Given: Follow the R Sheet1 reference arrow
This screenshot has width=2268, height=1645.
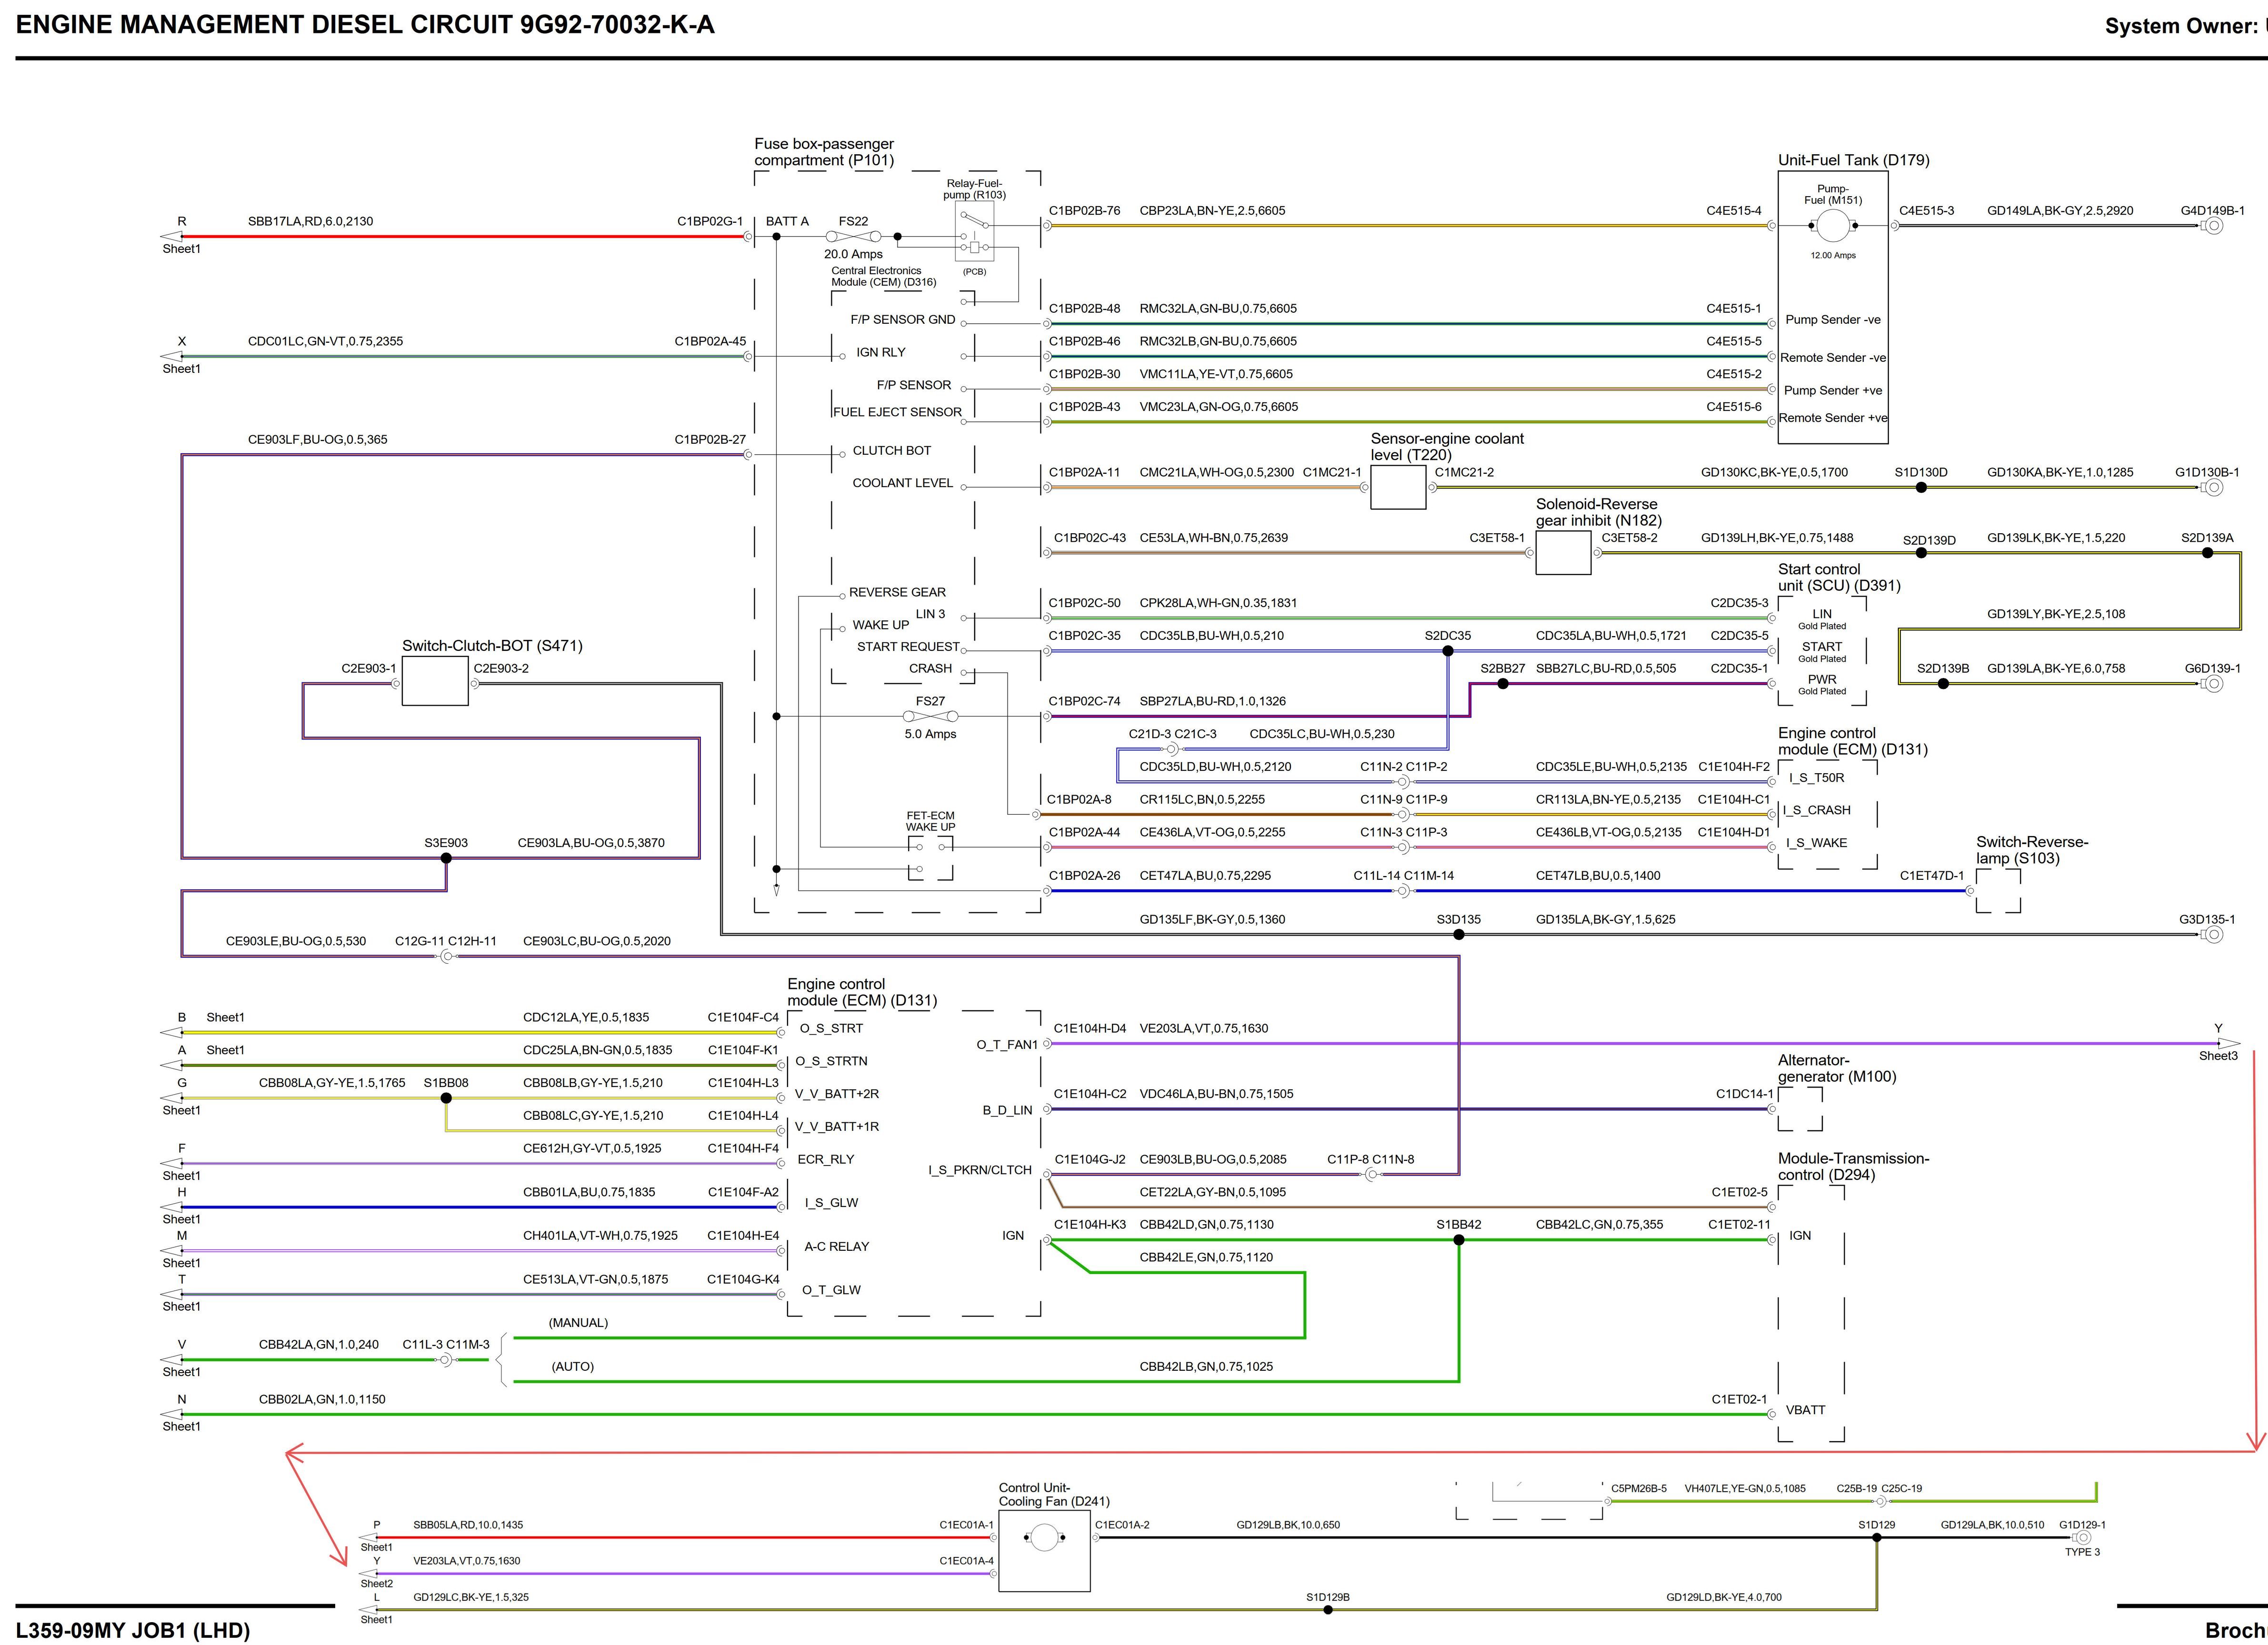Looking at the screenshot, I should 173,237.
